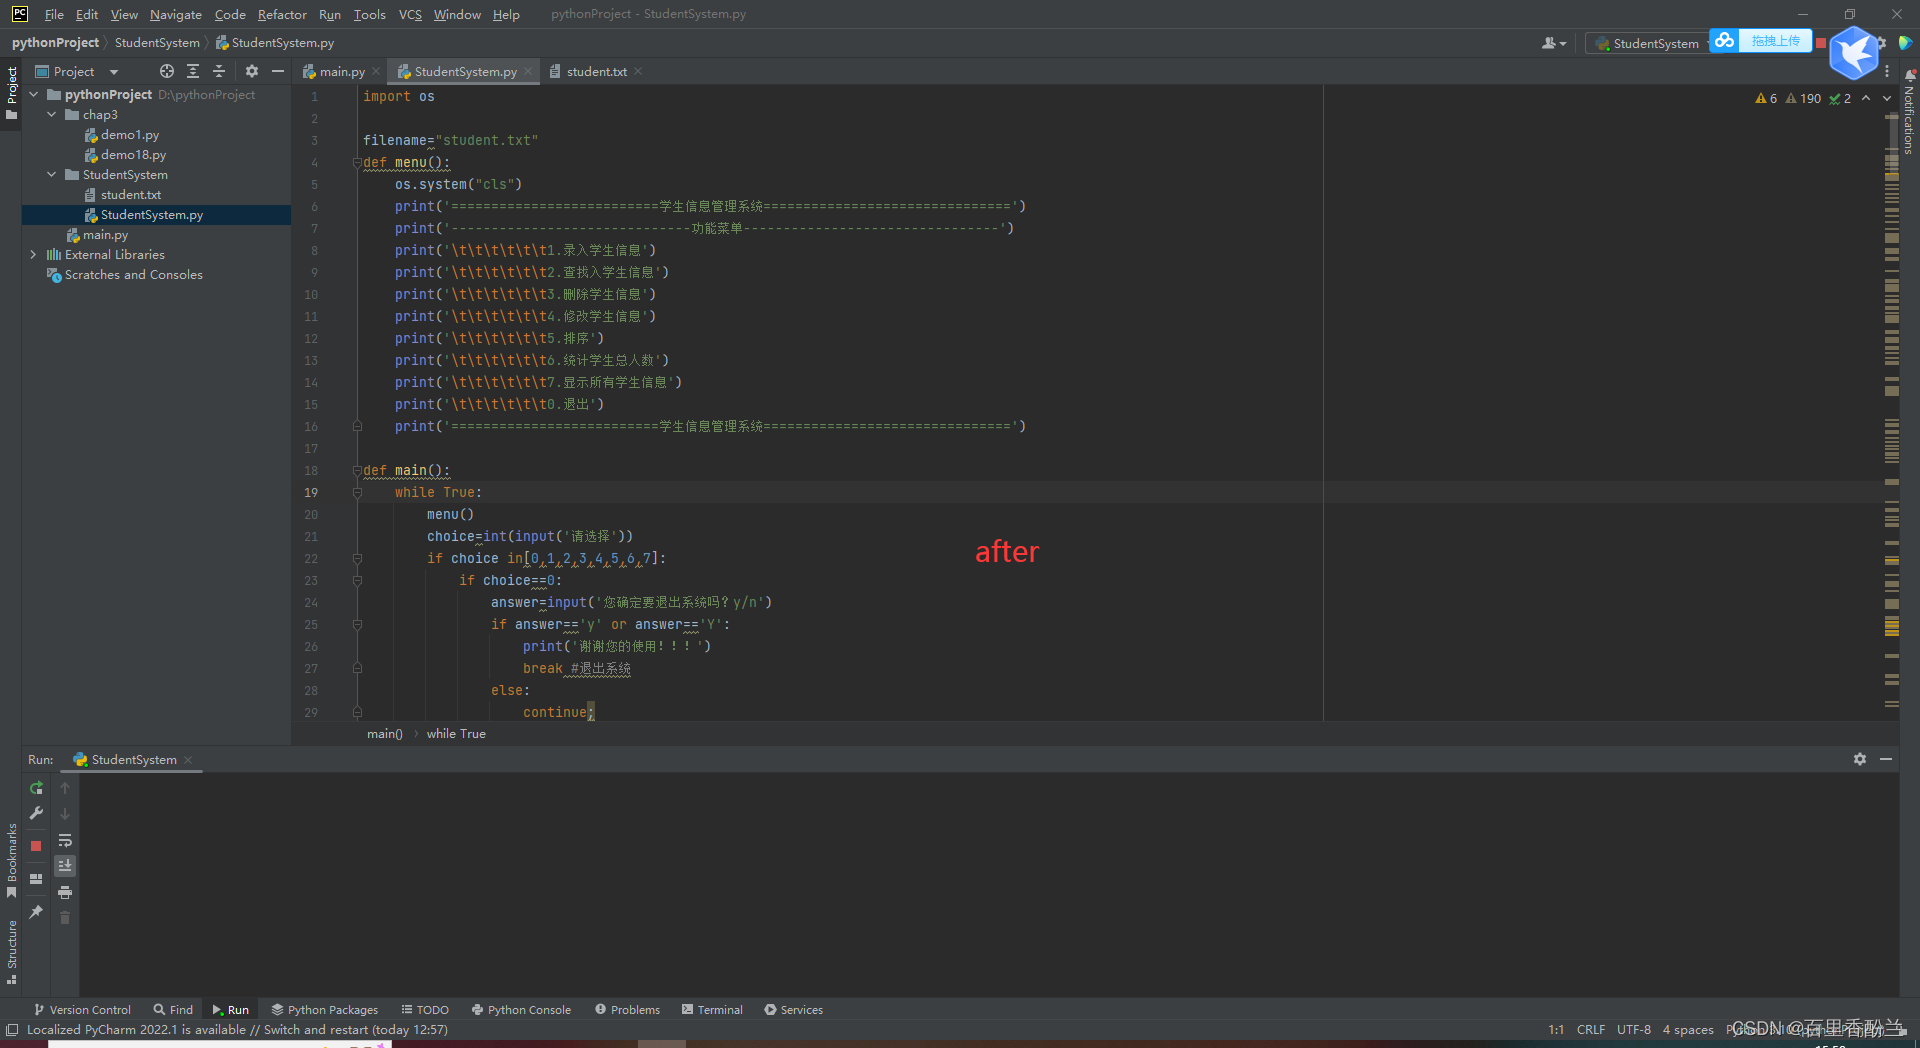Hide the Project panel with minus icon
The image size is (1920, 1048).
278,71
